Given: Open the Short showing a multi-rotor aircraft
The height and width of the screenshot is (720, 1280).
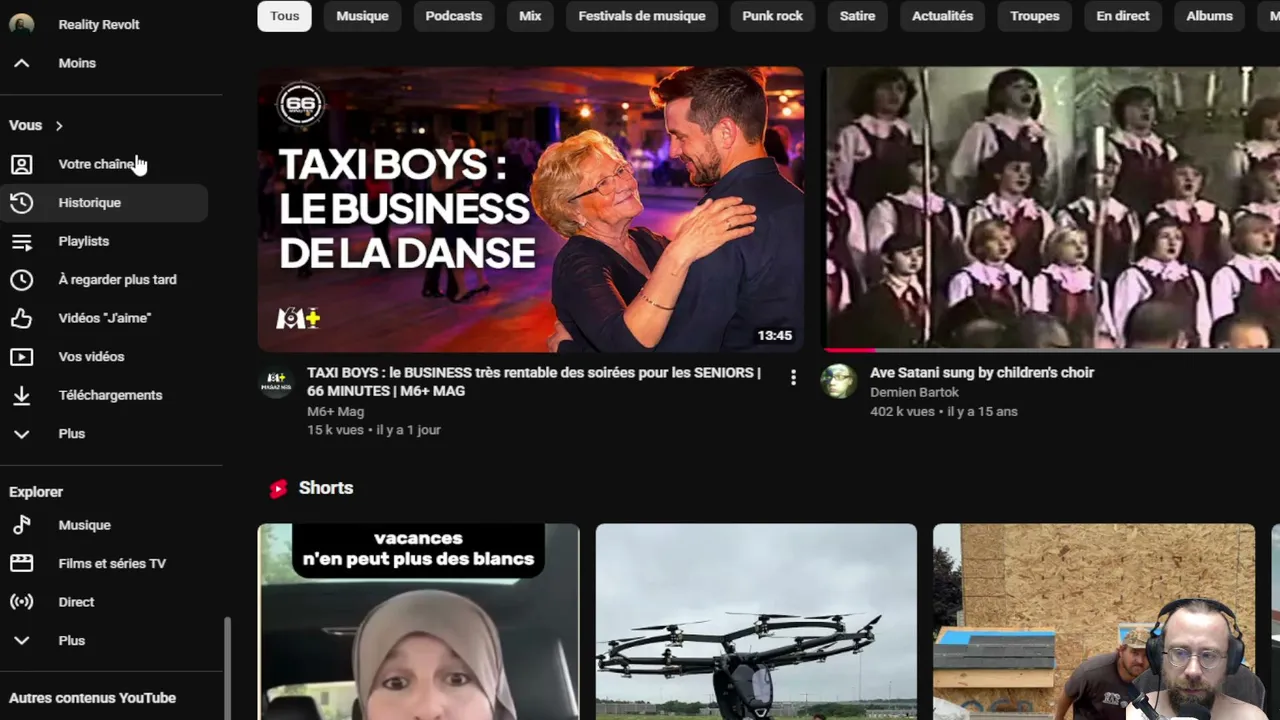Looking at the screenshot, I should coord(756,622).
